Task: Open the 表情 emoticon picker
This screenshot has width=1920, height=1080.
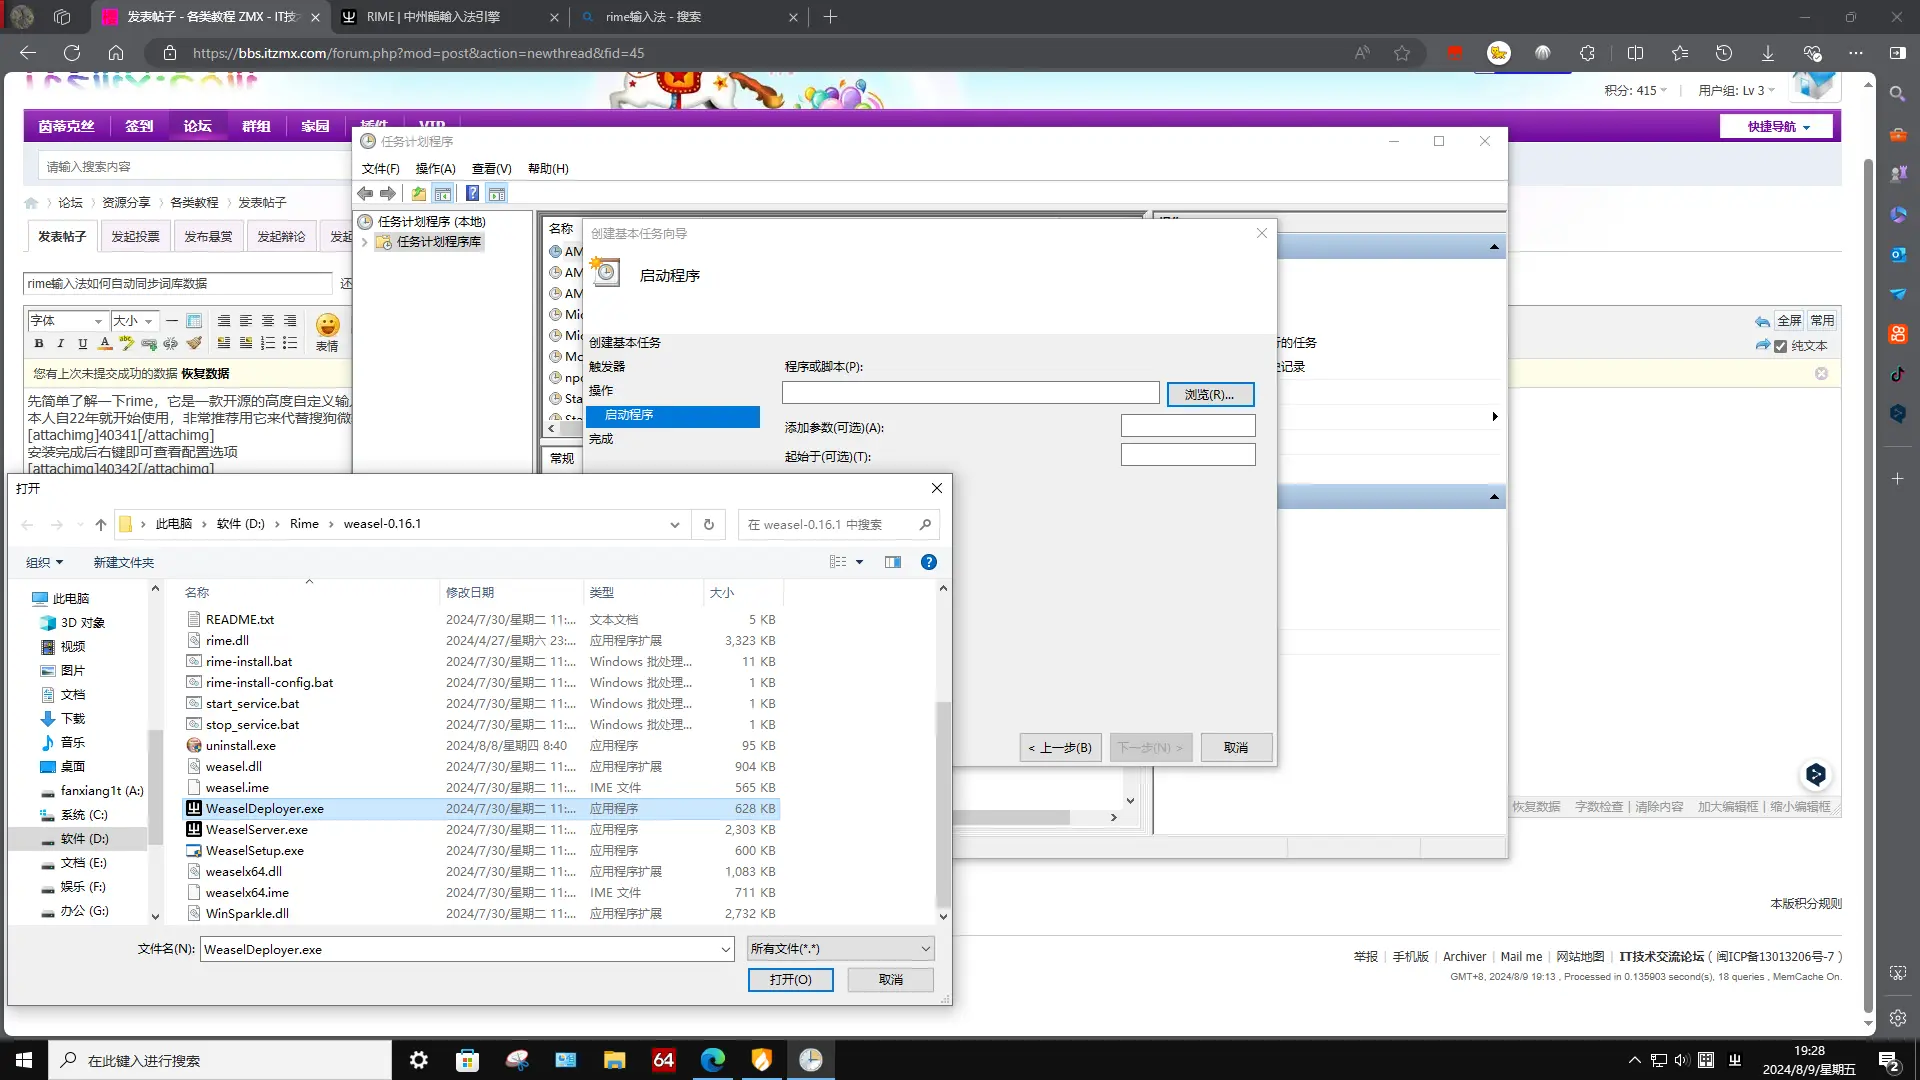Action: (x=327, y=332)
